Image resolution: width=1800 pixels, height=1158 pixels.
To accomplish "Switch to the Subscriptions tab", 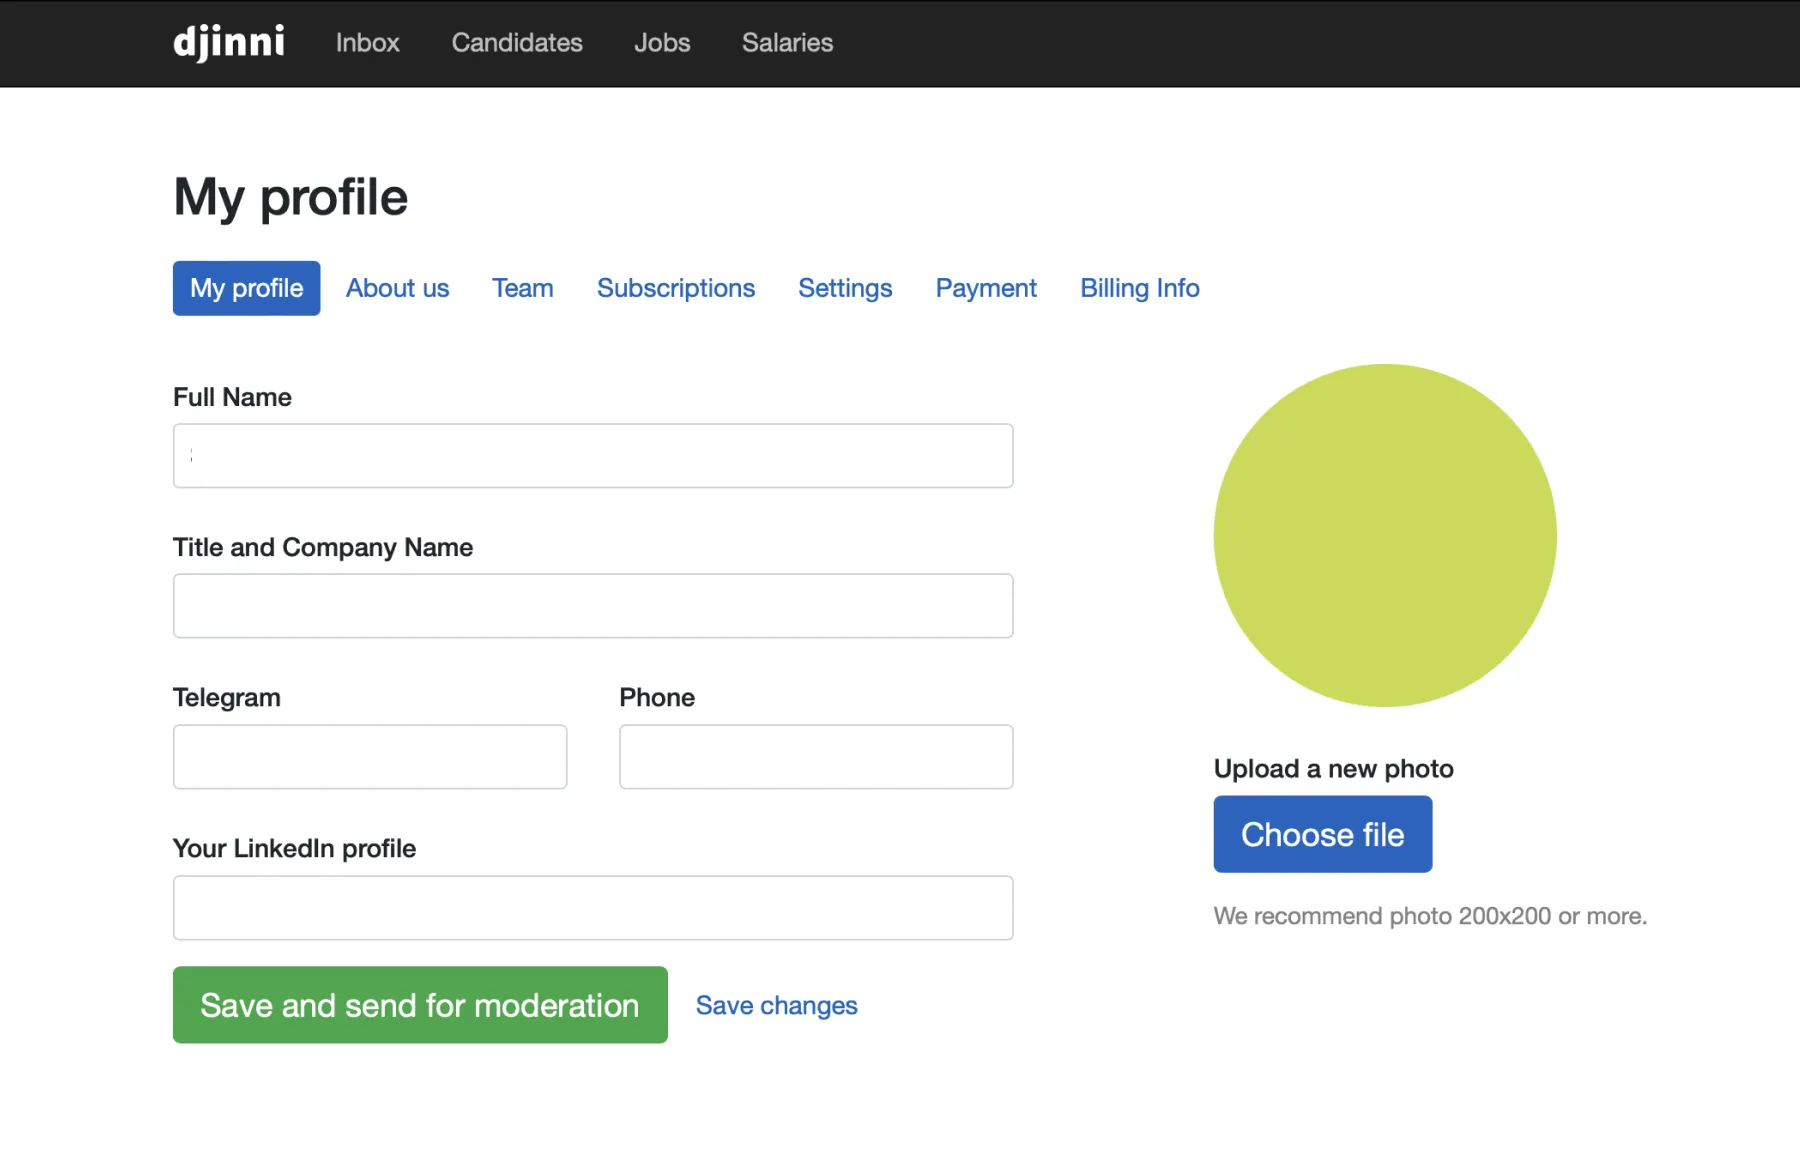I will [x=676, y=288].
